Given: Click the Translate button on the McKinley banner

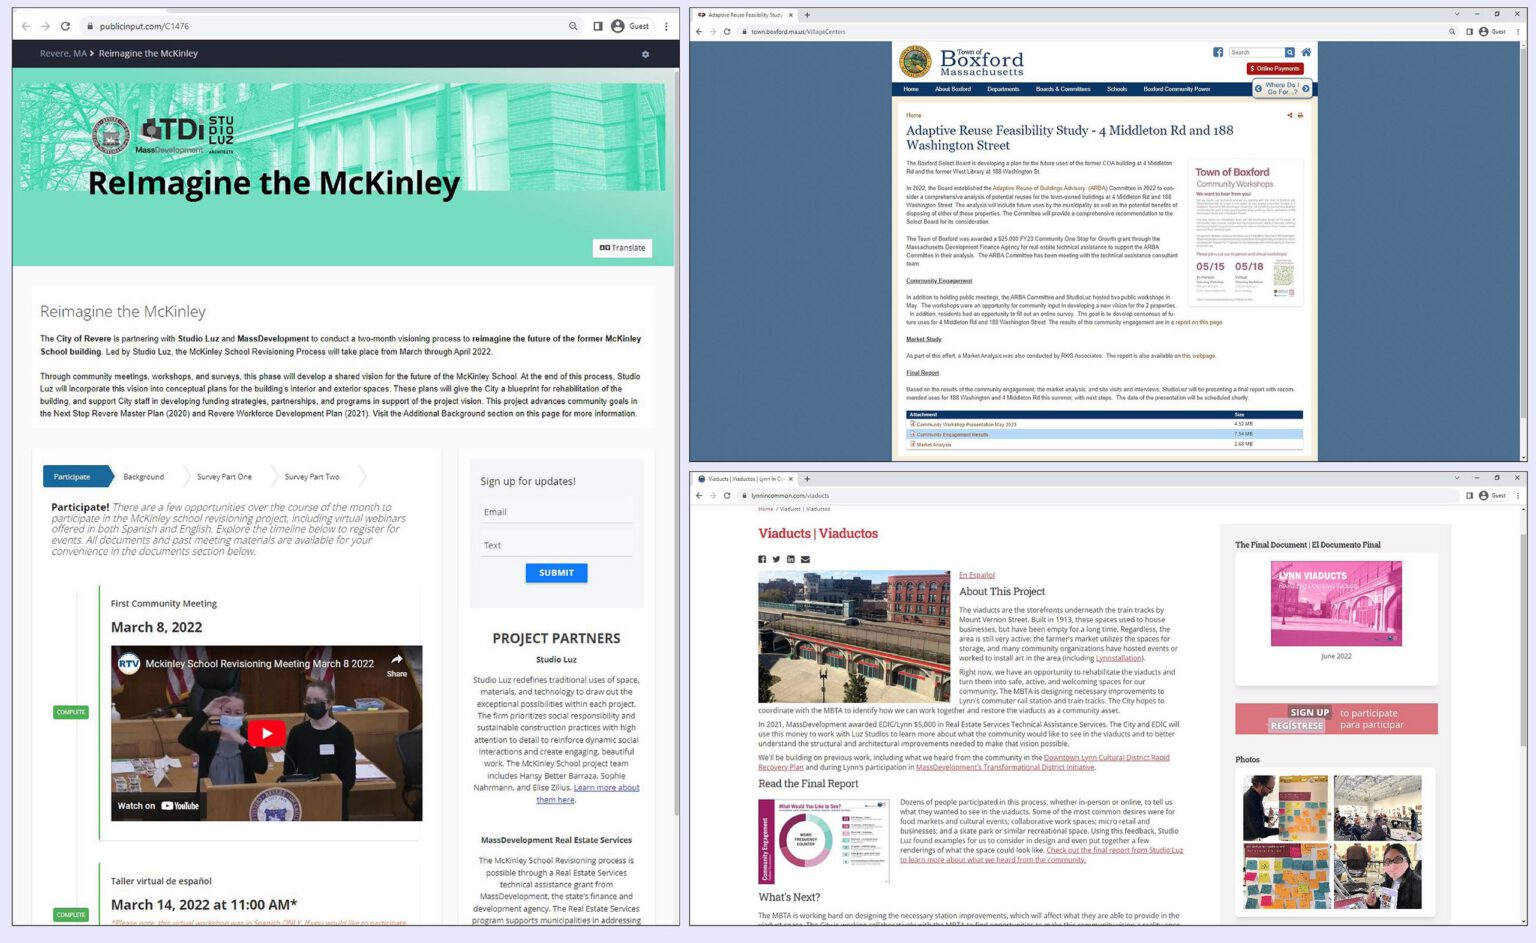Looking at the screenshot, I should pyautogui.click(x=622, y=248).
